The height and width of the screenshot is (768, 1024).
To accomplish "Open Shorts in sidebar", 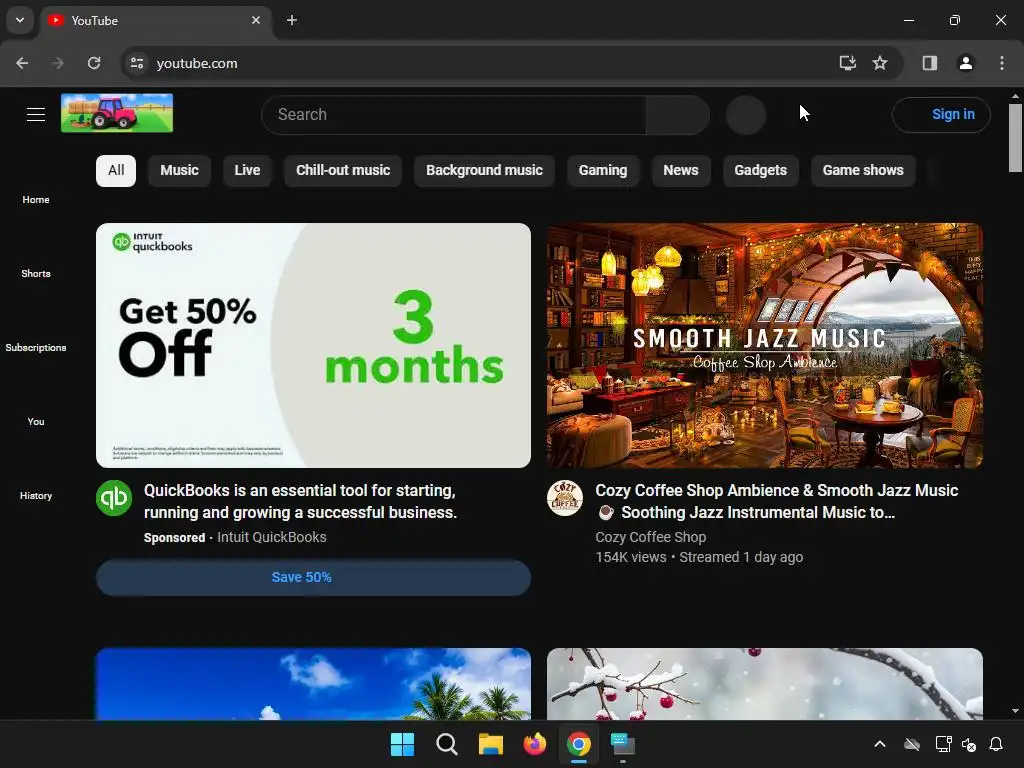I will pos(36,274).
